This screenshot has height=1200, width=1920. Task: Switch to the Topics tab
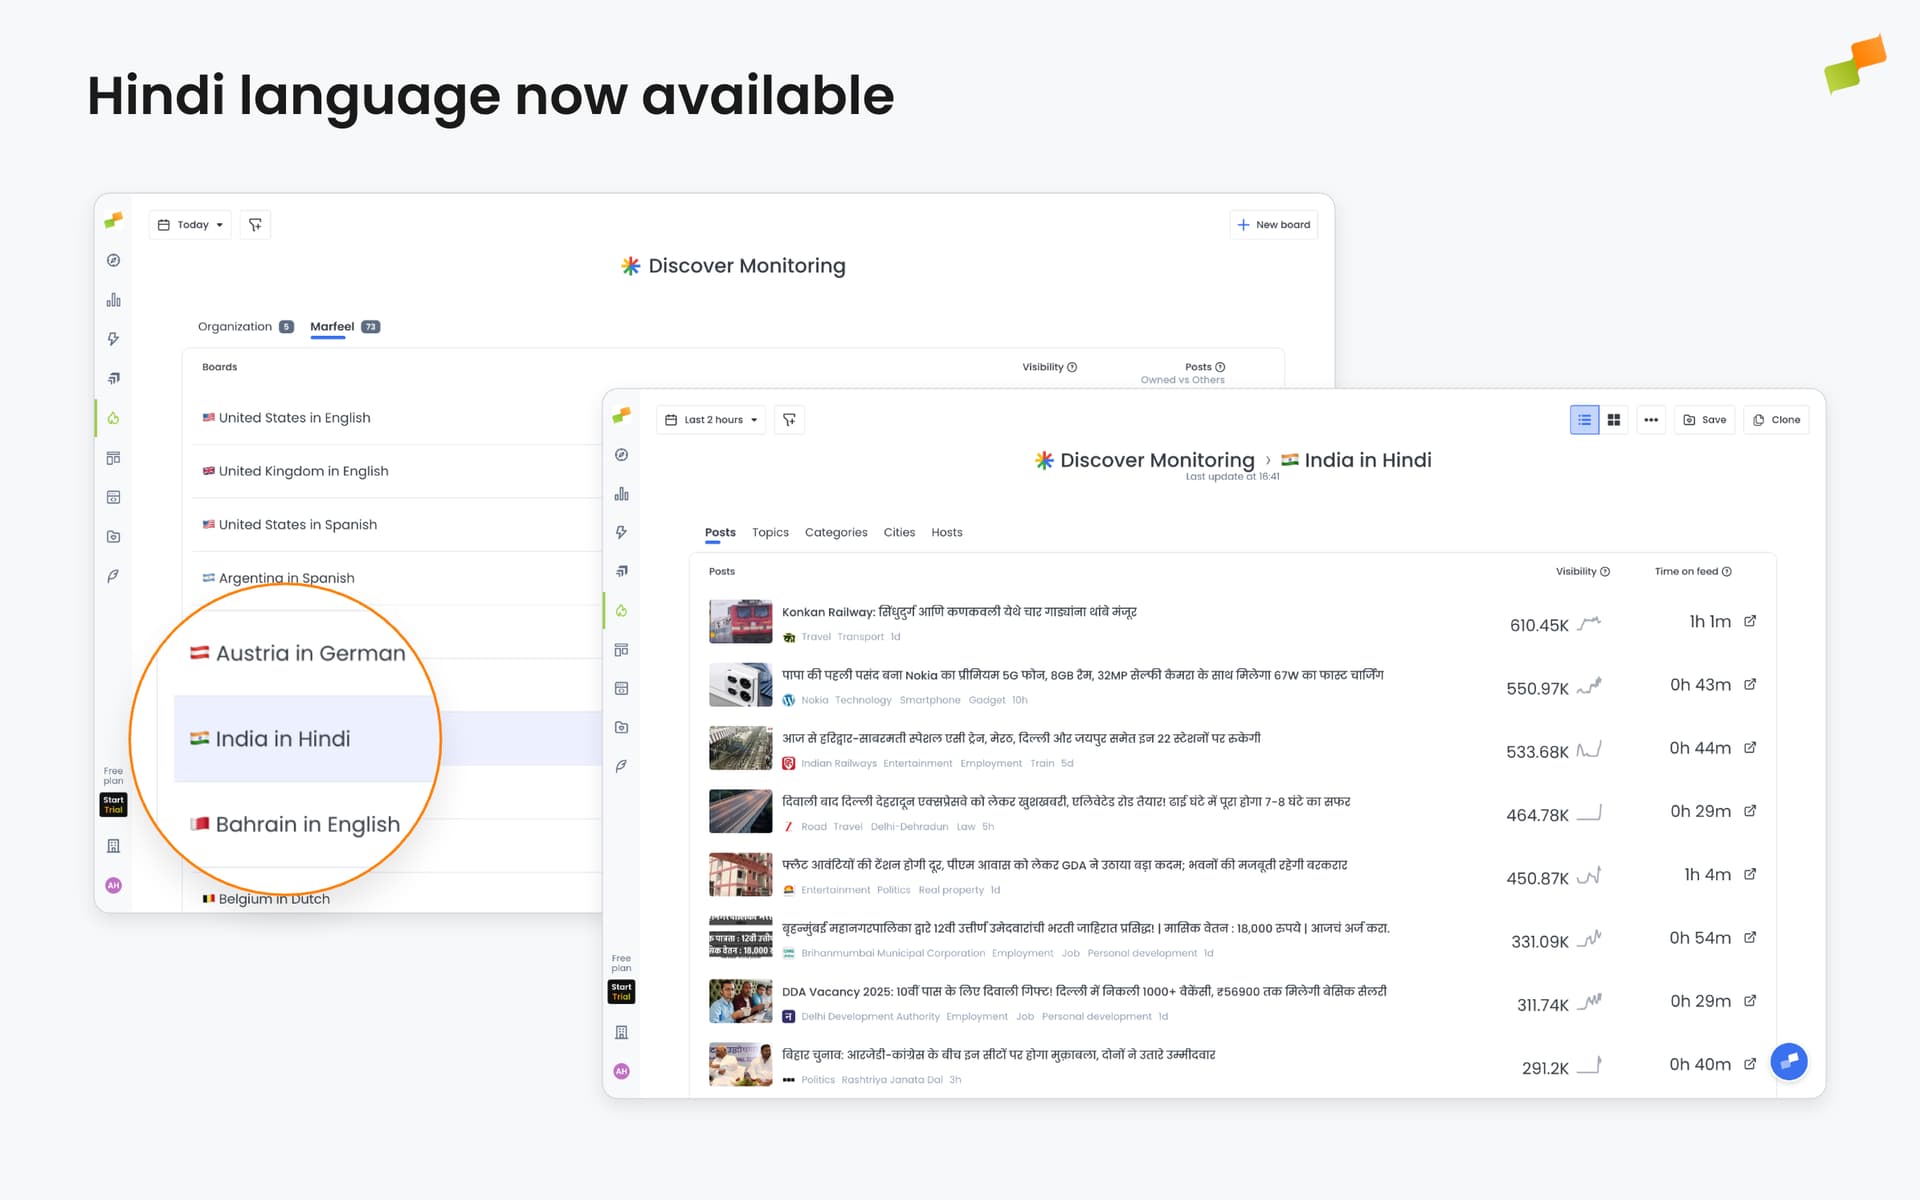(x=770, y=533)
